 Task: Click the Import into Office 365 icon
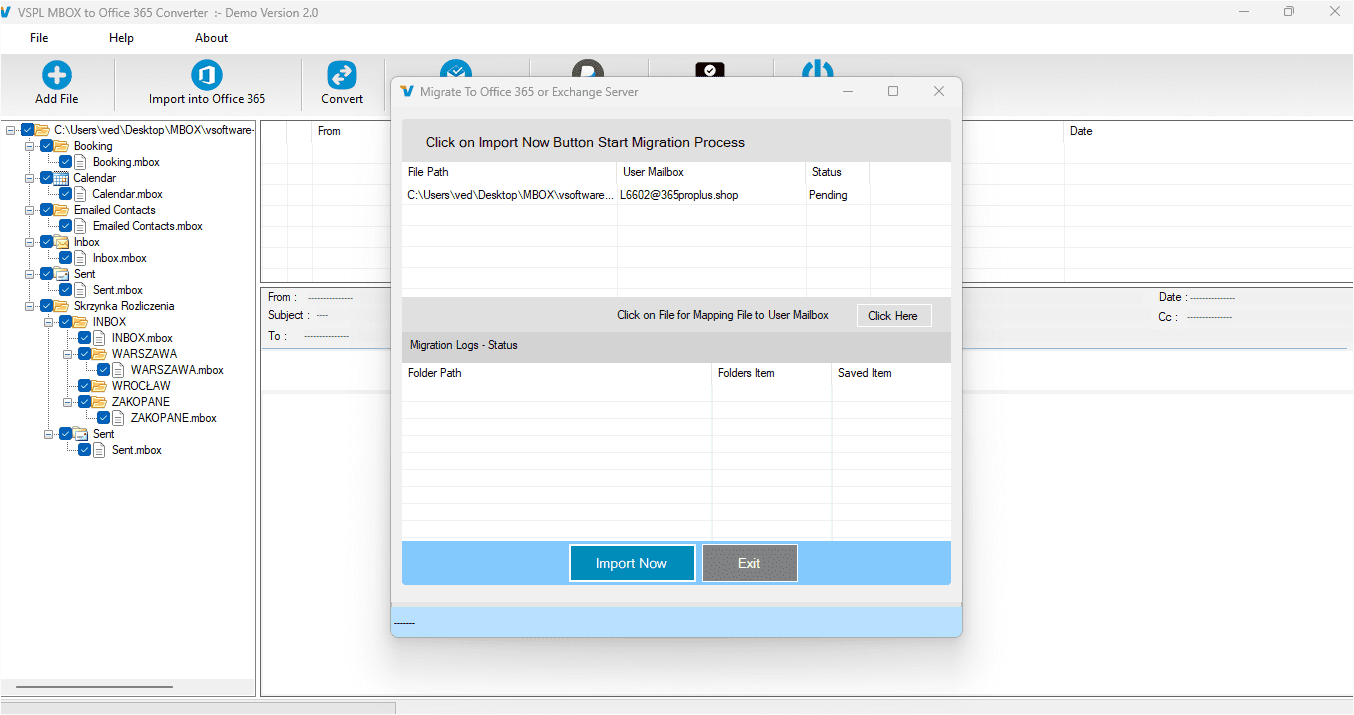[x=207, y=75]
